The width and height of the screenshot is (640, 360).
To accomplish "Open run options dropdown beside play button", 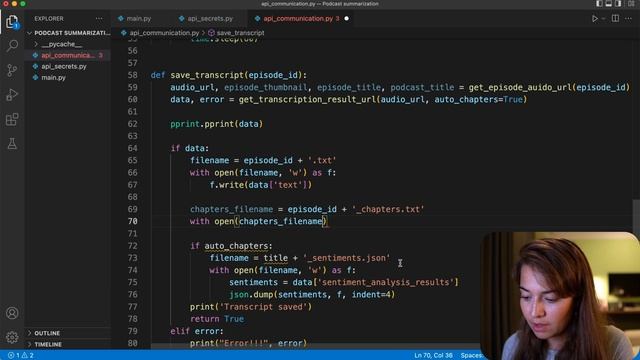I will [x=604, y=19].
